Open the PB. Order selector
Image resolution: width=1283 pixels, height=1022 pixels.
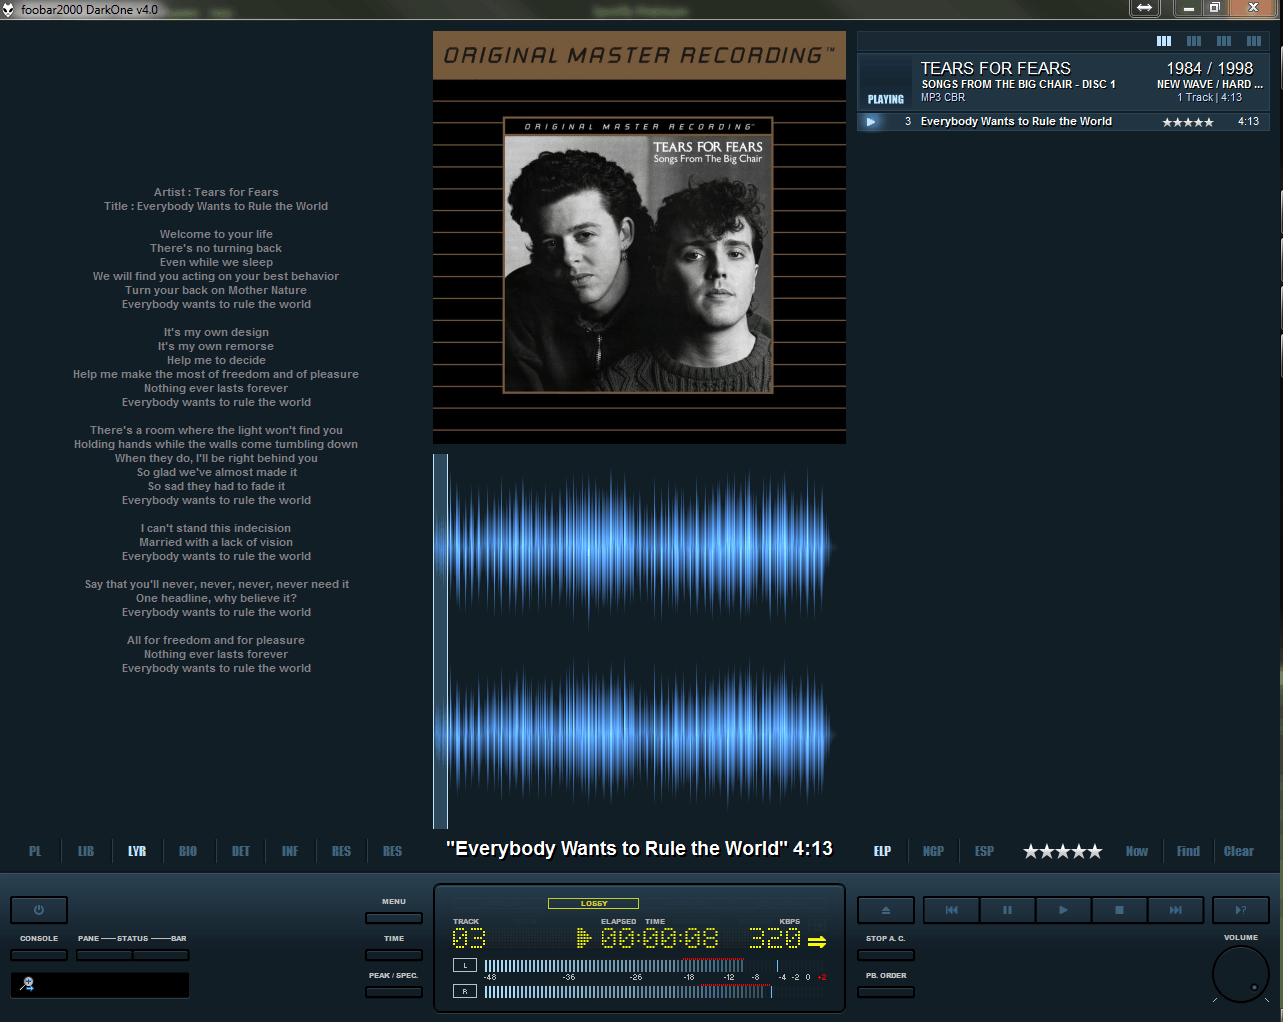[885, 992]
